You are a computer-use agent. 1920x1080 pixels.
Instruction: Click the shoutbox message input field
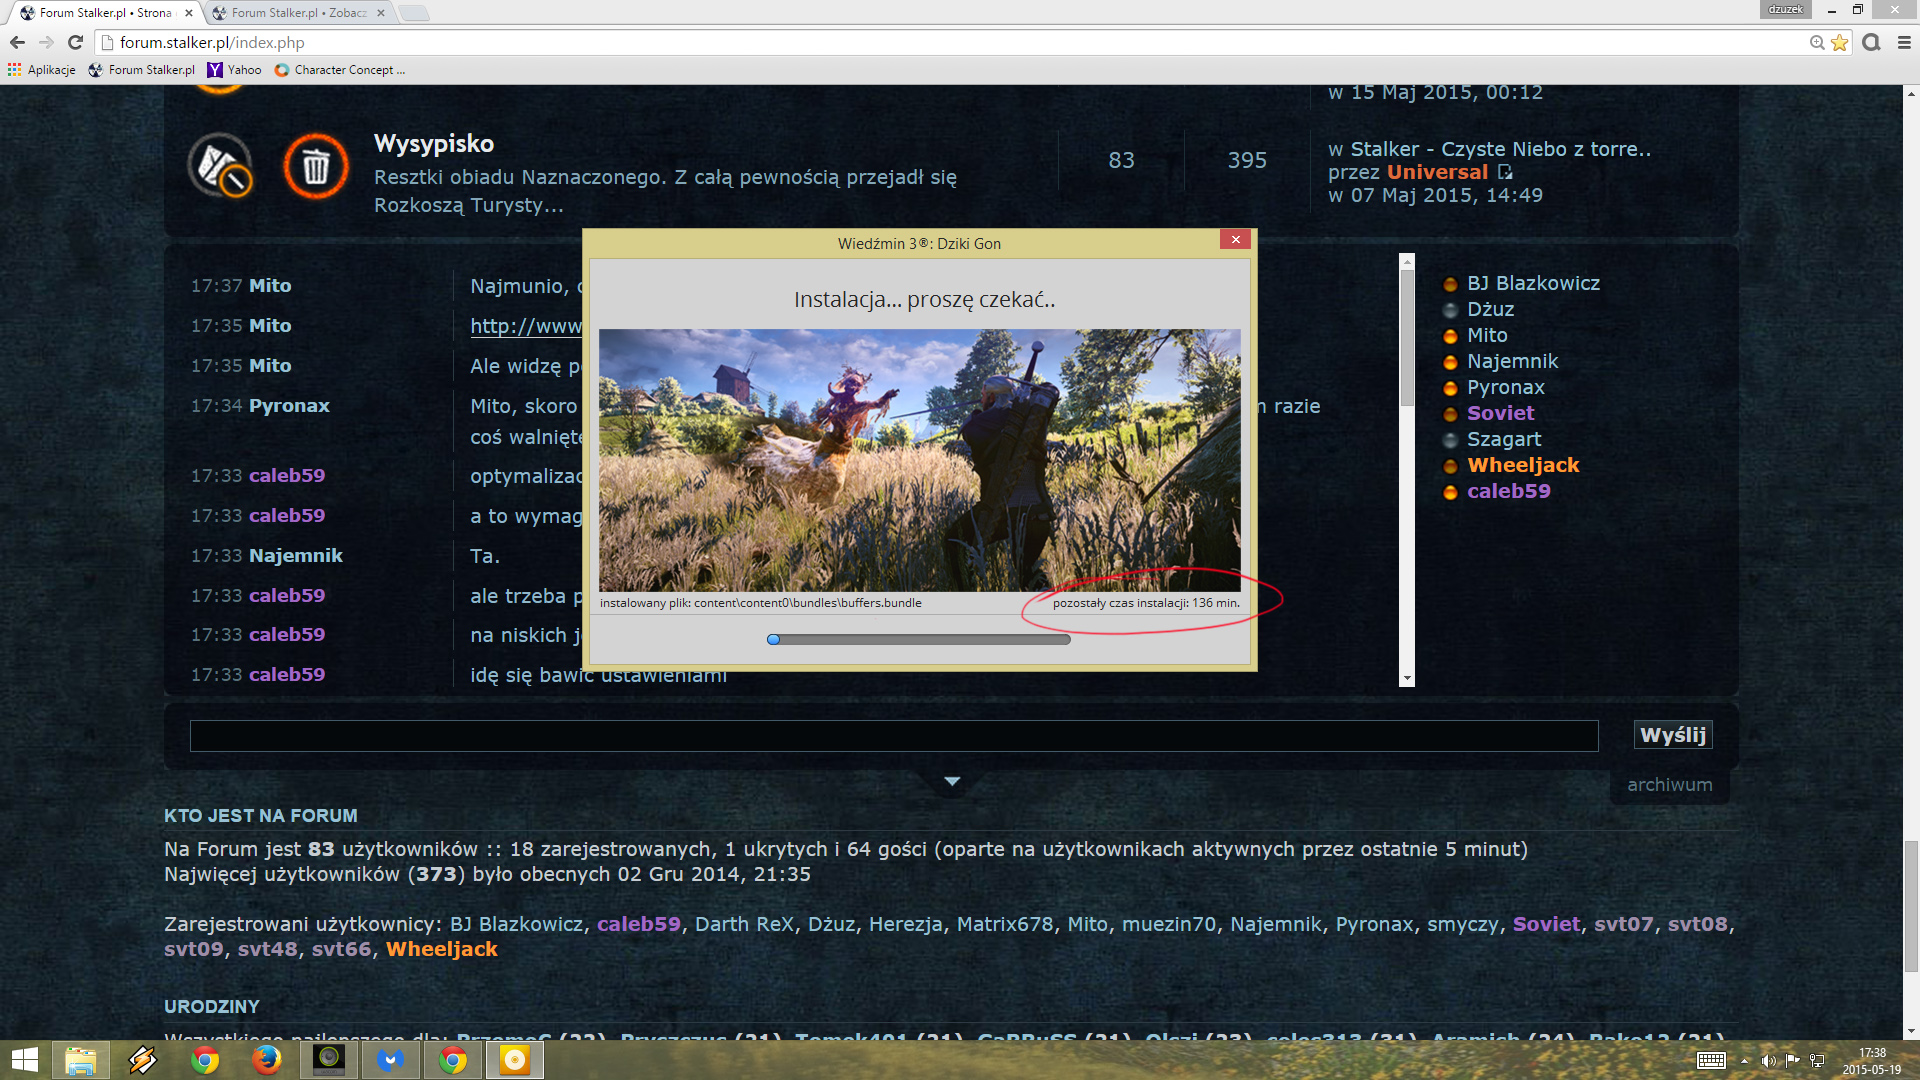[x=894, y=736]
